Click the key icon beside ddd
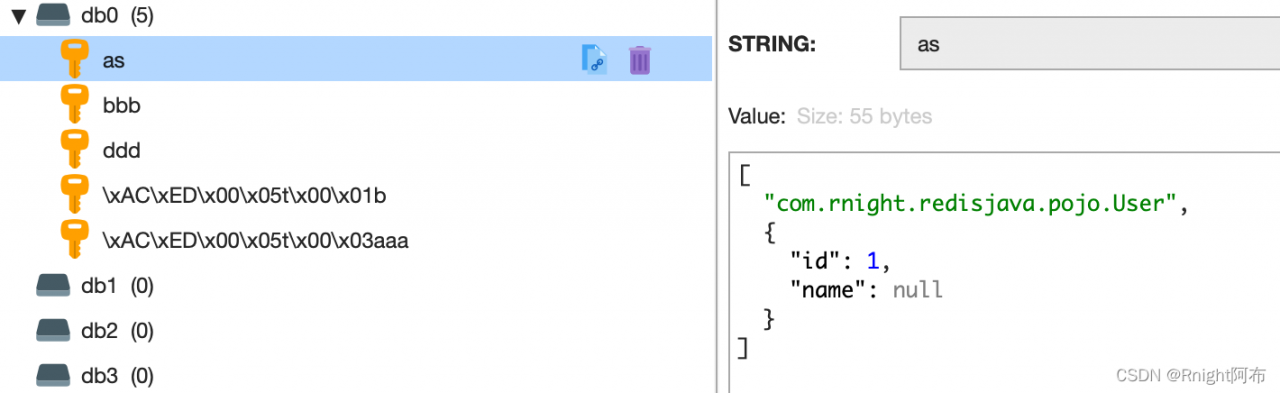The height and width of the screenshot is (393, 1280). (75, 150)
